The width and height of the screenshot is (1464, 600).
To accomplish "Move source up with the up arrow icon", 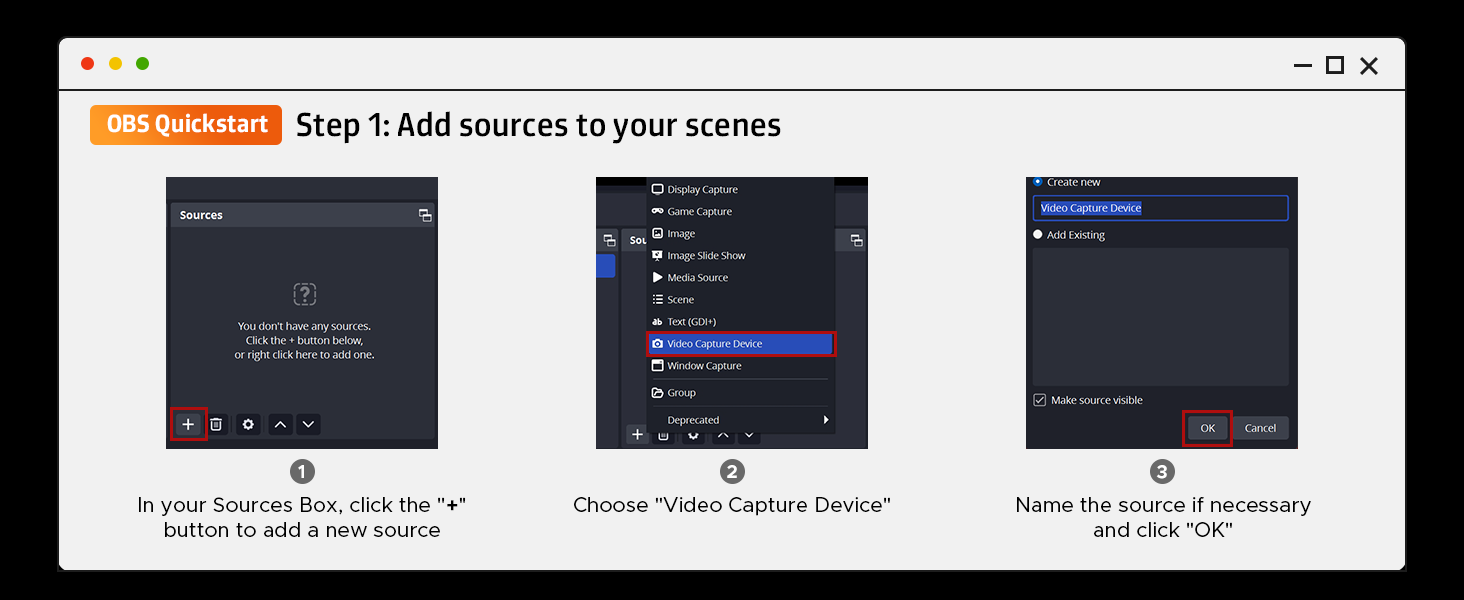I will (x=280, y=424).
